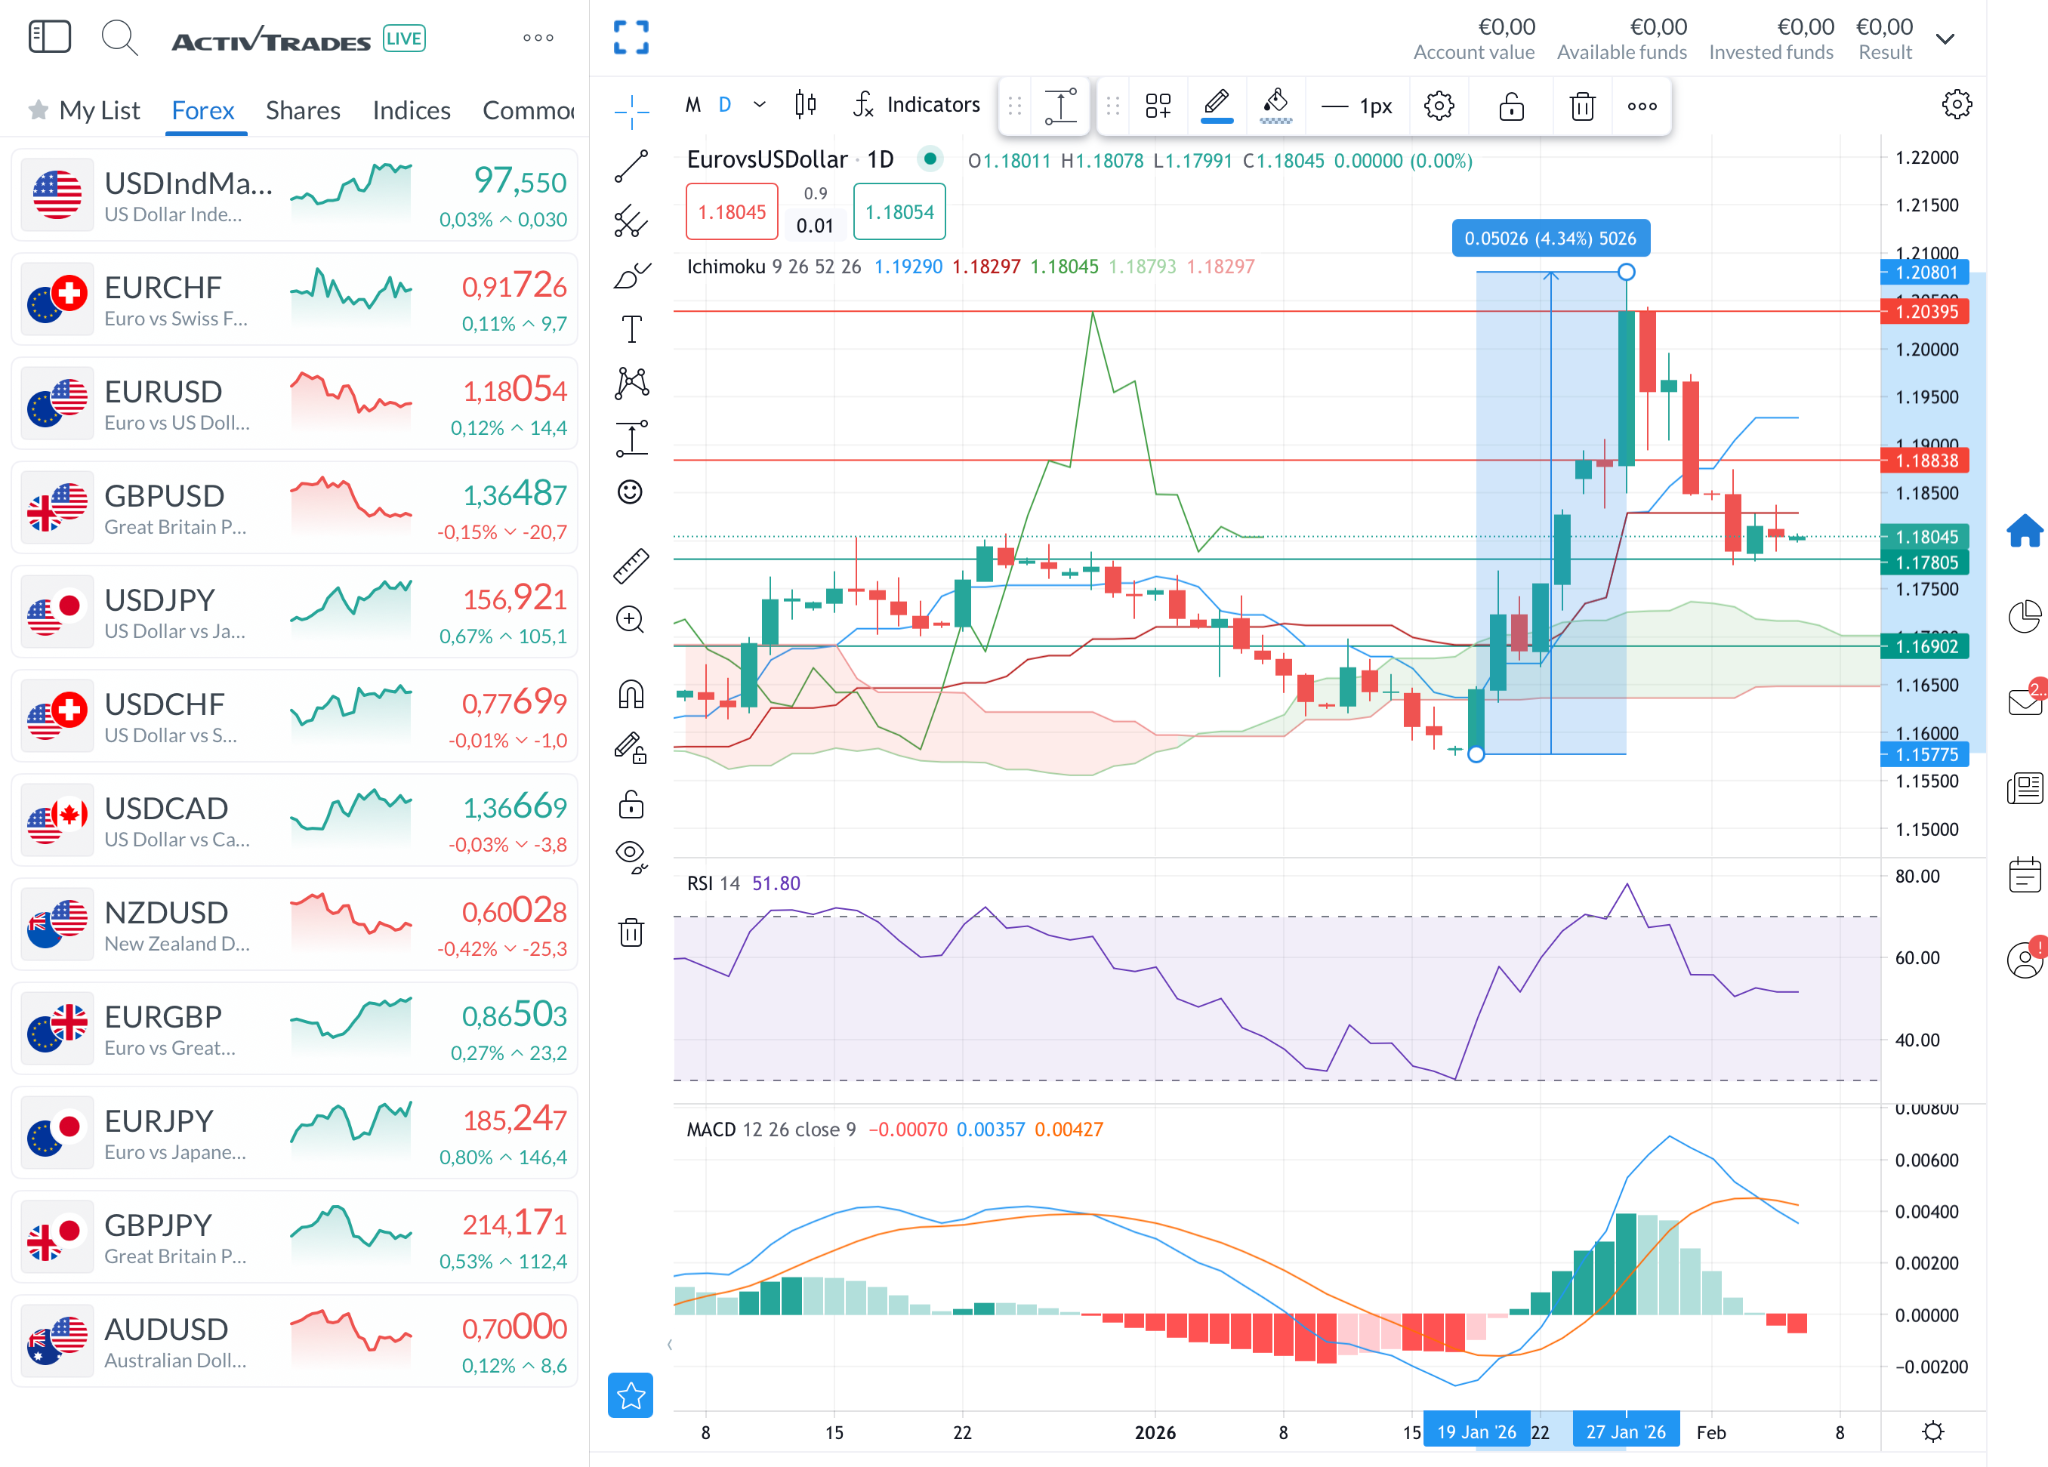Select the M monthly timeframe
This screenshot has height=1467, width=2048.
pos(693,104)
